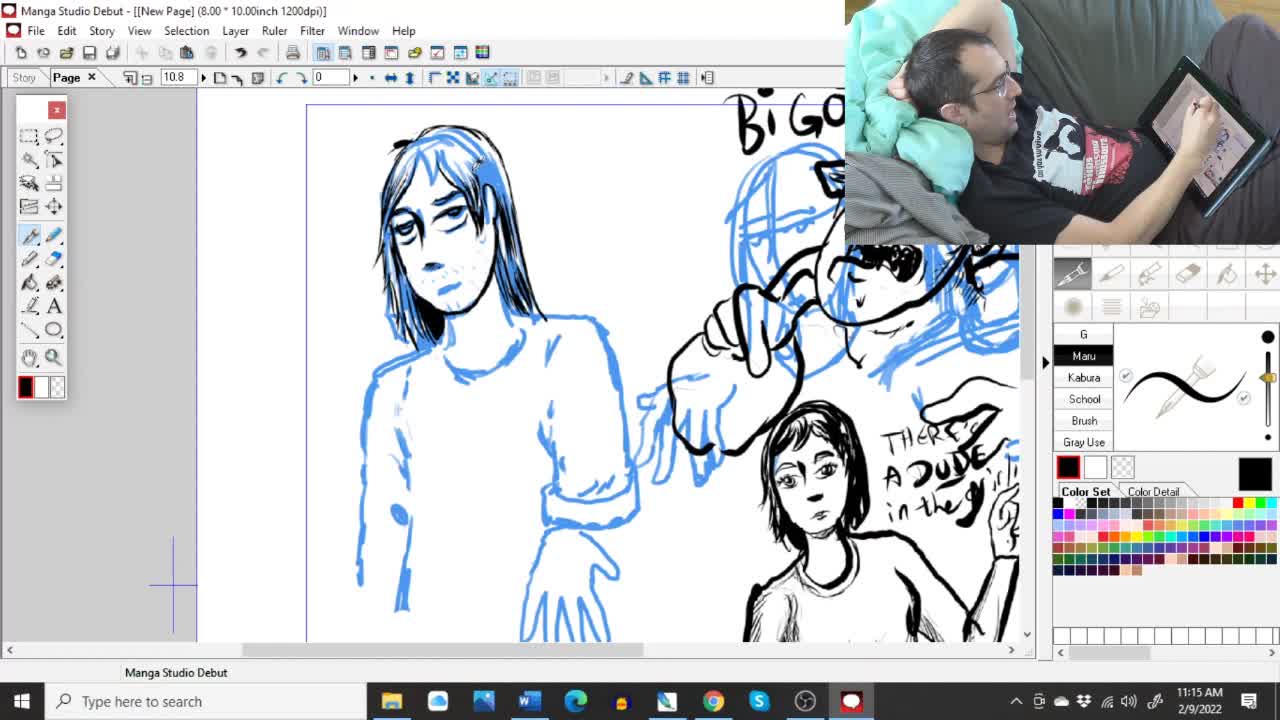
Task: Select the line tool
Action: pyautogui.click(x=29, y=331)
